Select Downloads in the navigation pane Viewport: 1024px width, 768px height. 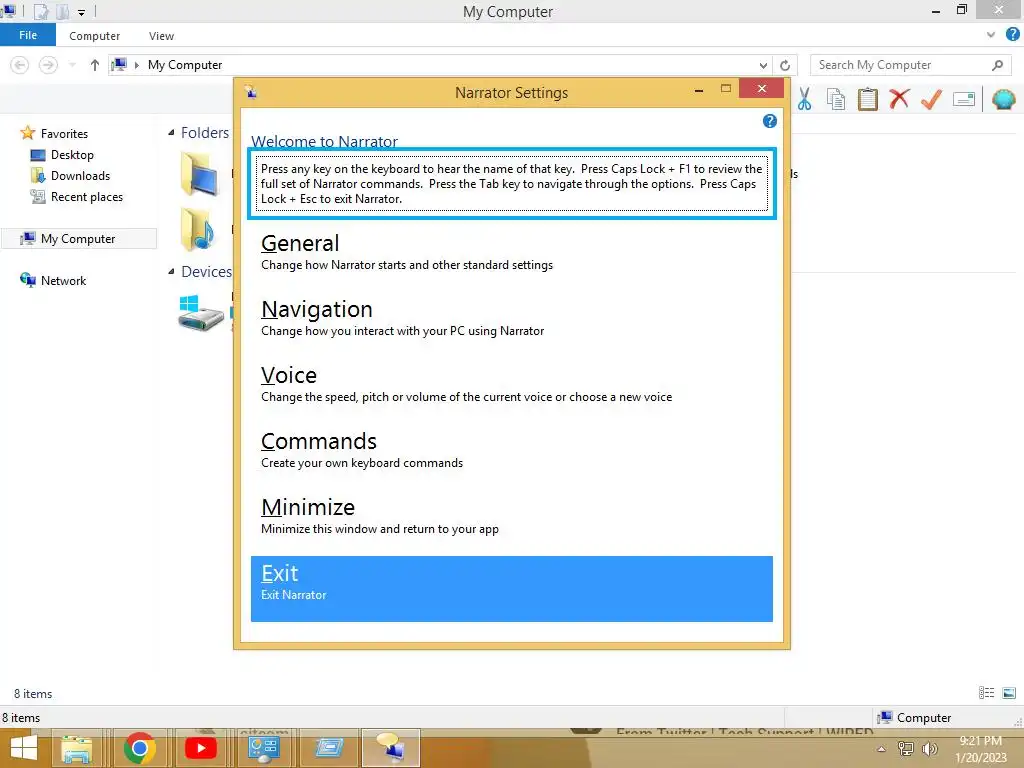point(80,176)
